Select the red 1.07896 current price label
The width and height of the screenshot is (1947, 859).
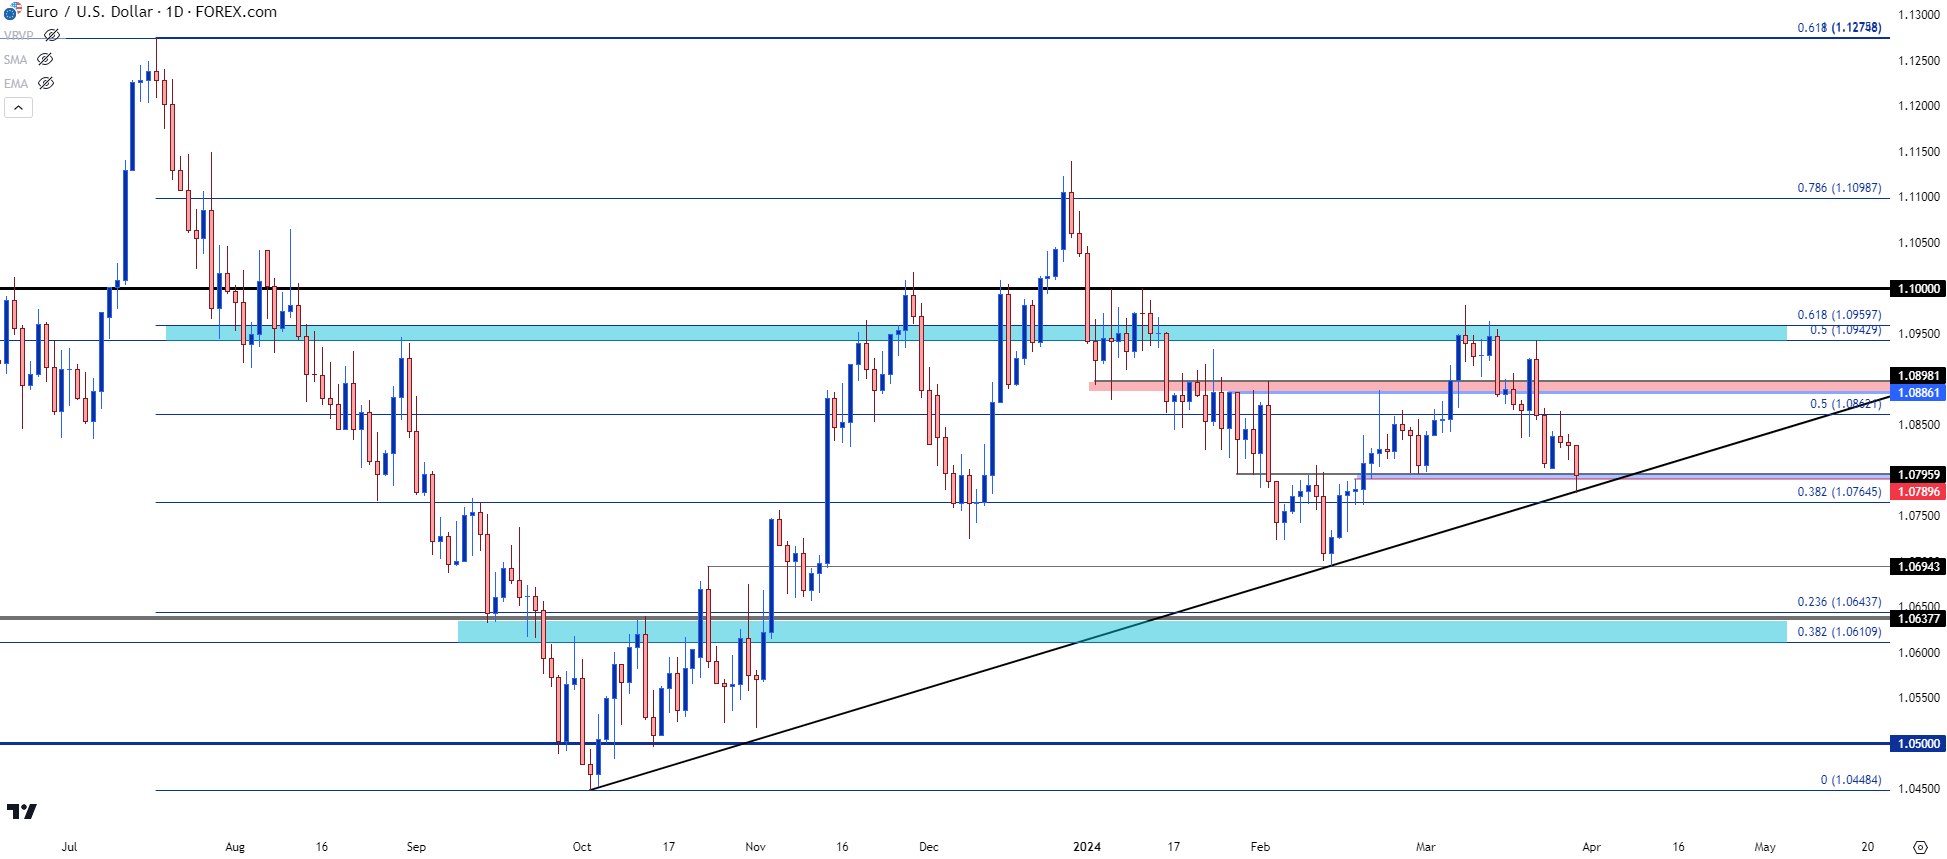tap(1917, 492)
